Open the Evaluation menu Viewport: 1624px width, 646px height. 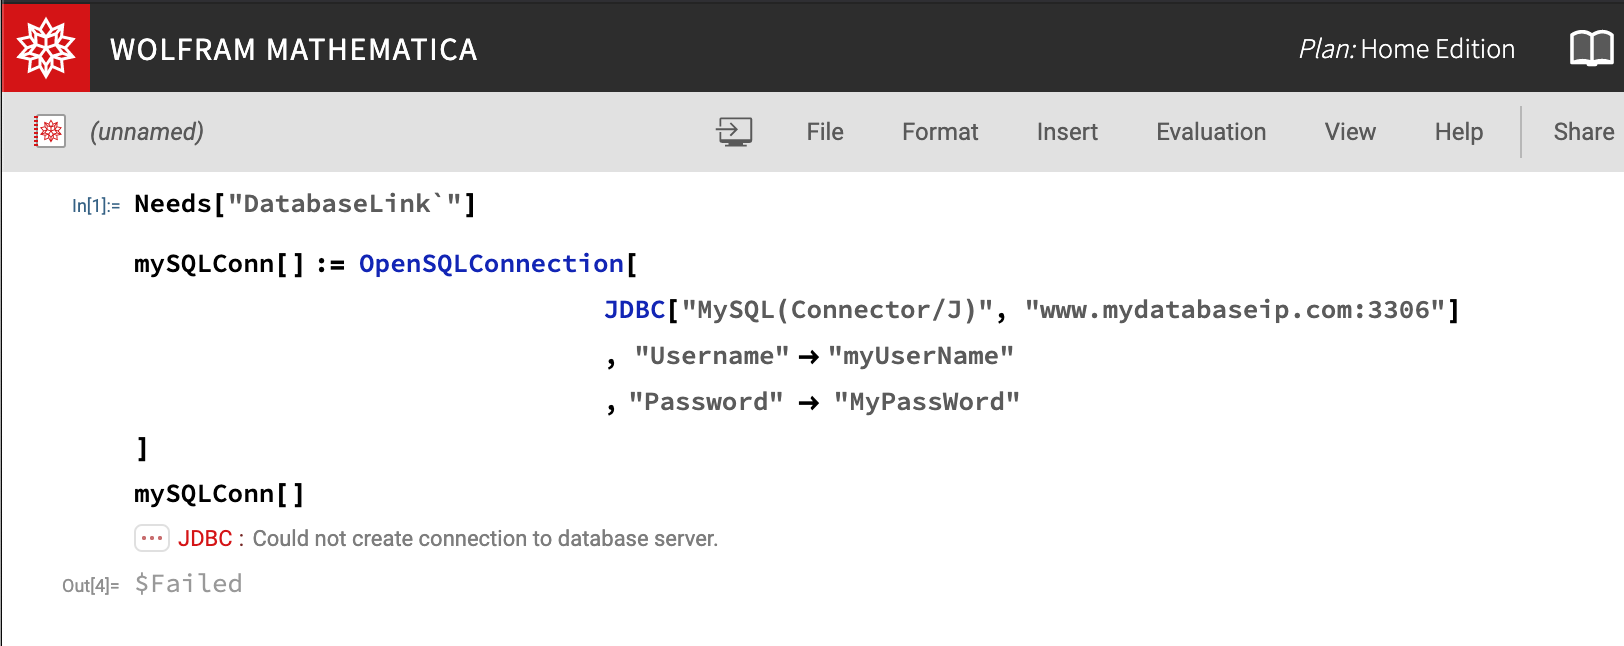click(x=1211, y=132)
